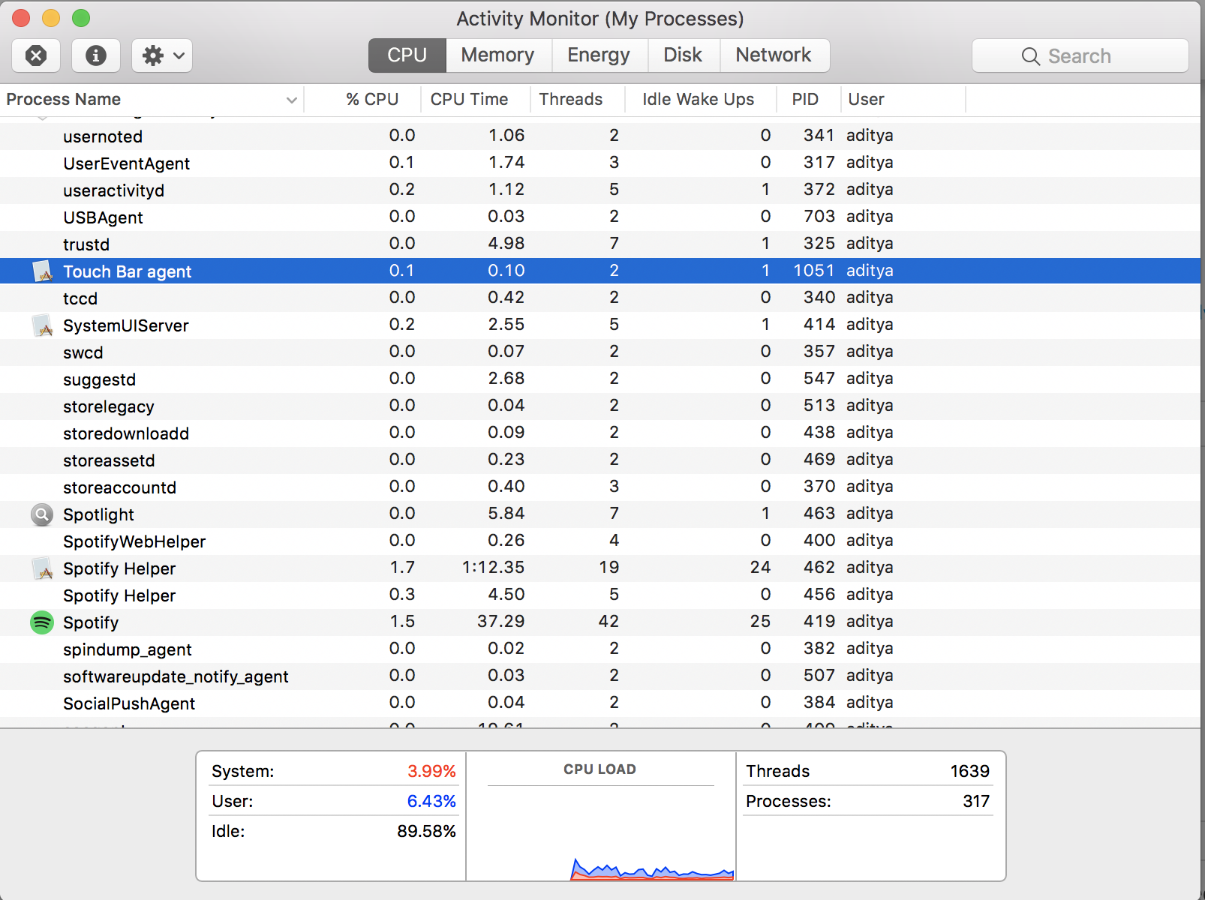Select the SystemUIServer process name
This screenshot has height=900, width=1205.
pos(126,326)
